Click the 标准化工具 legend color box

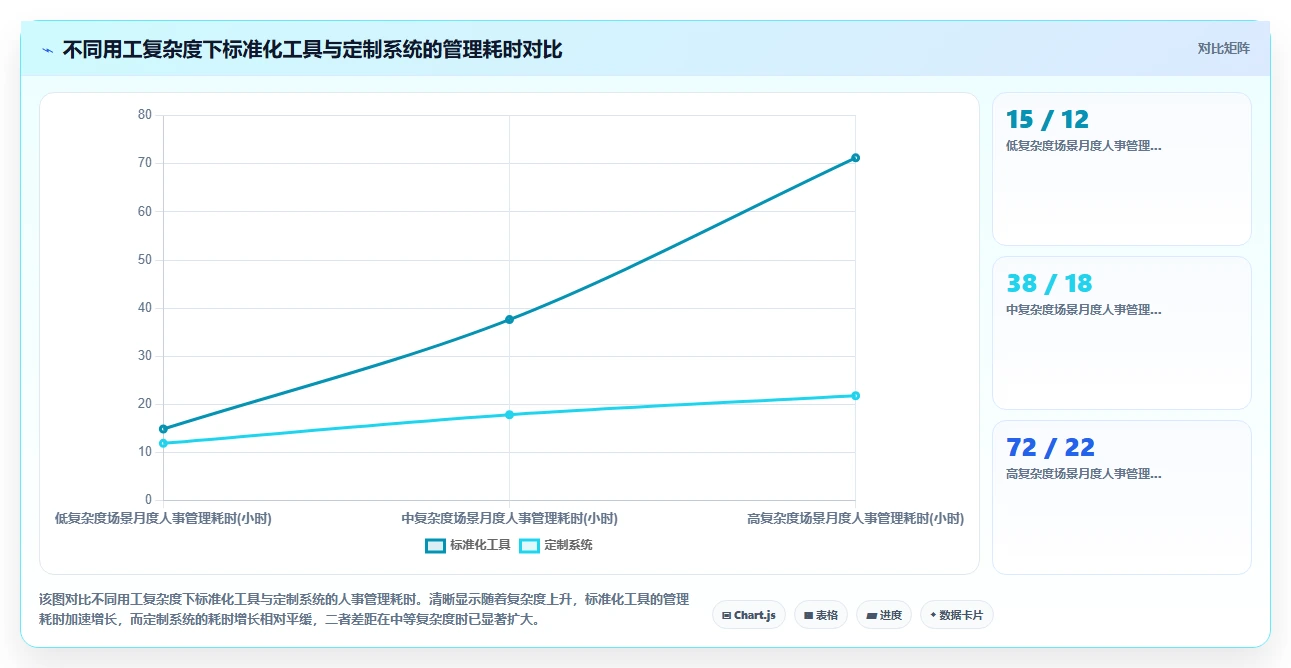(435, 545)
